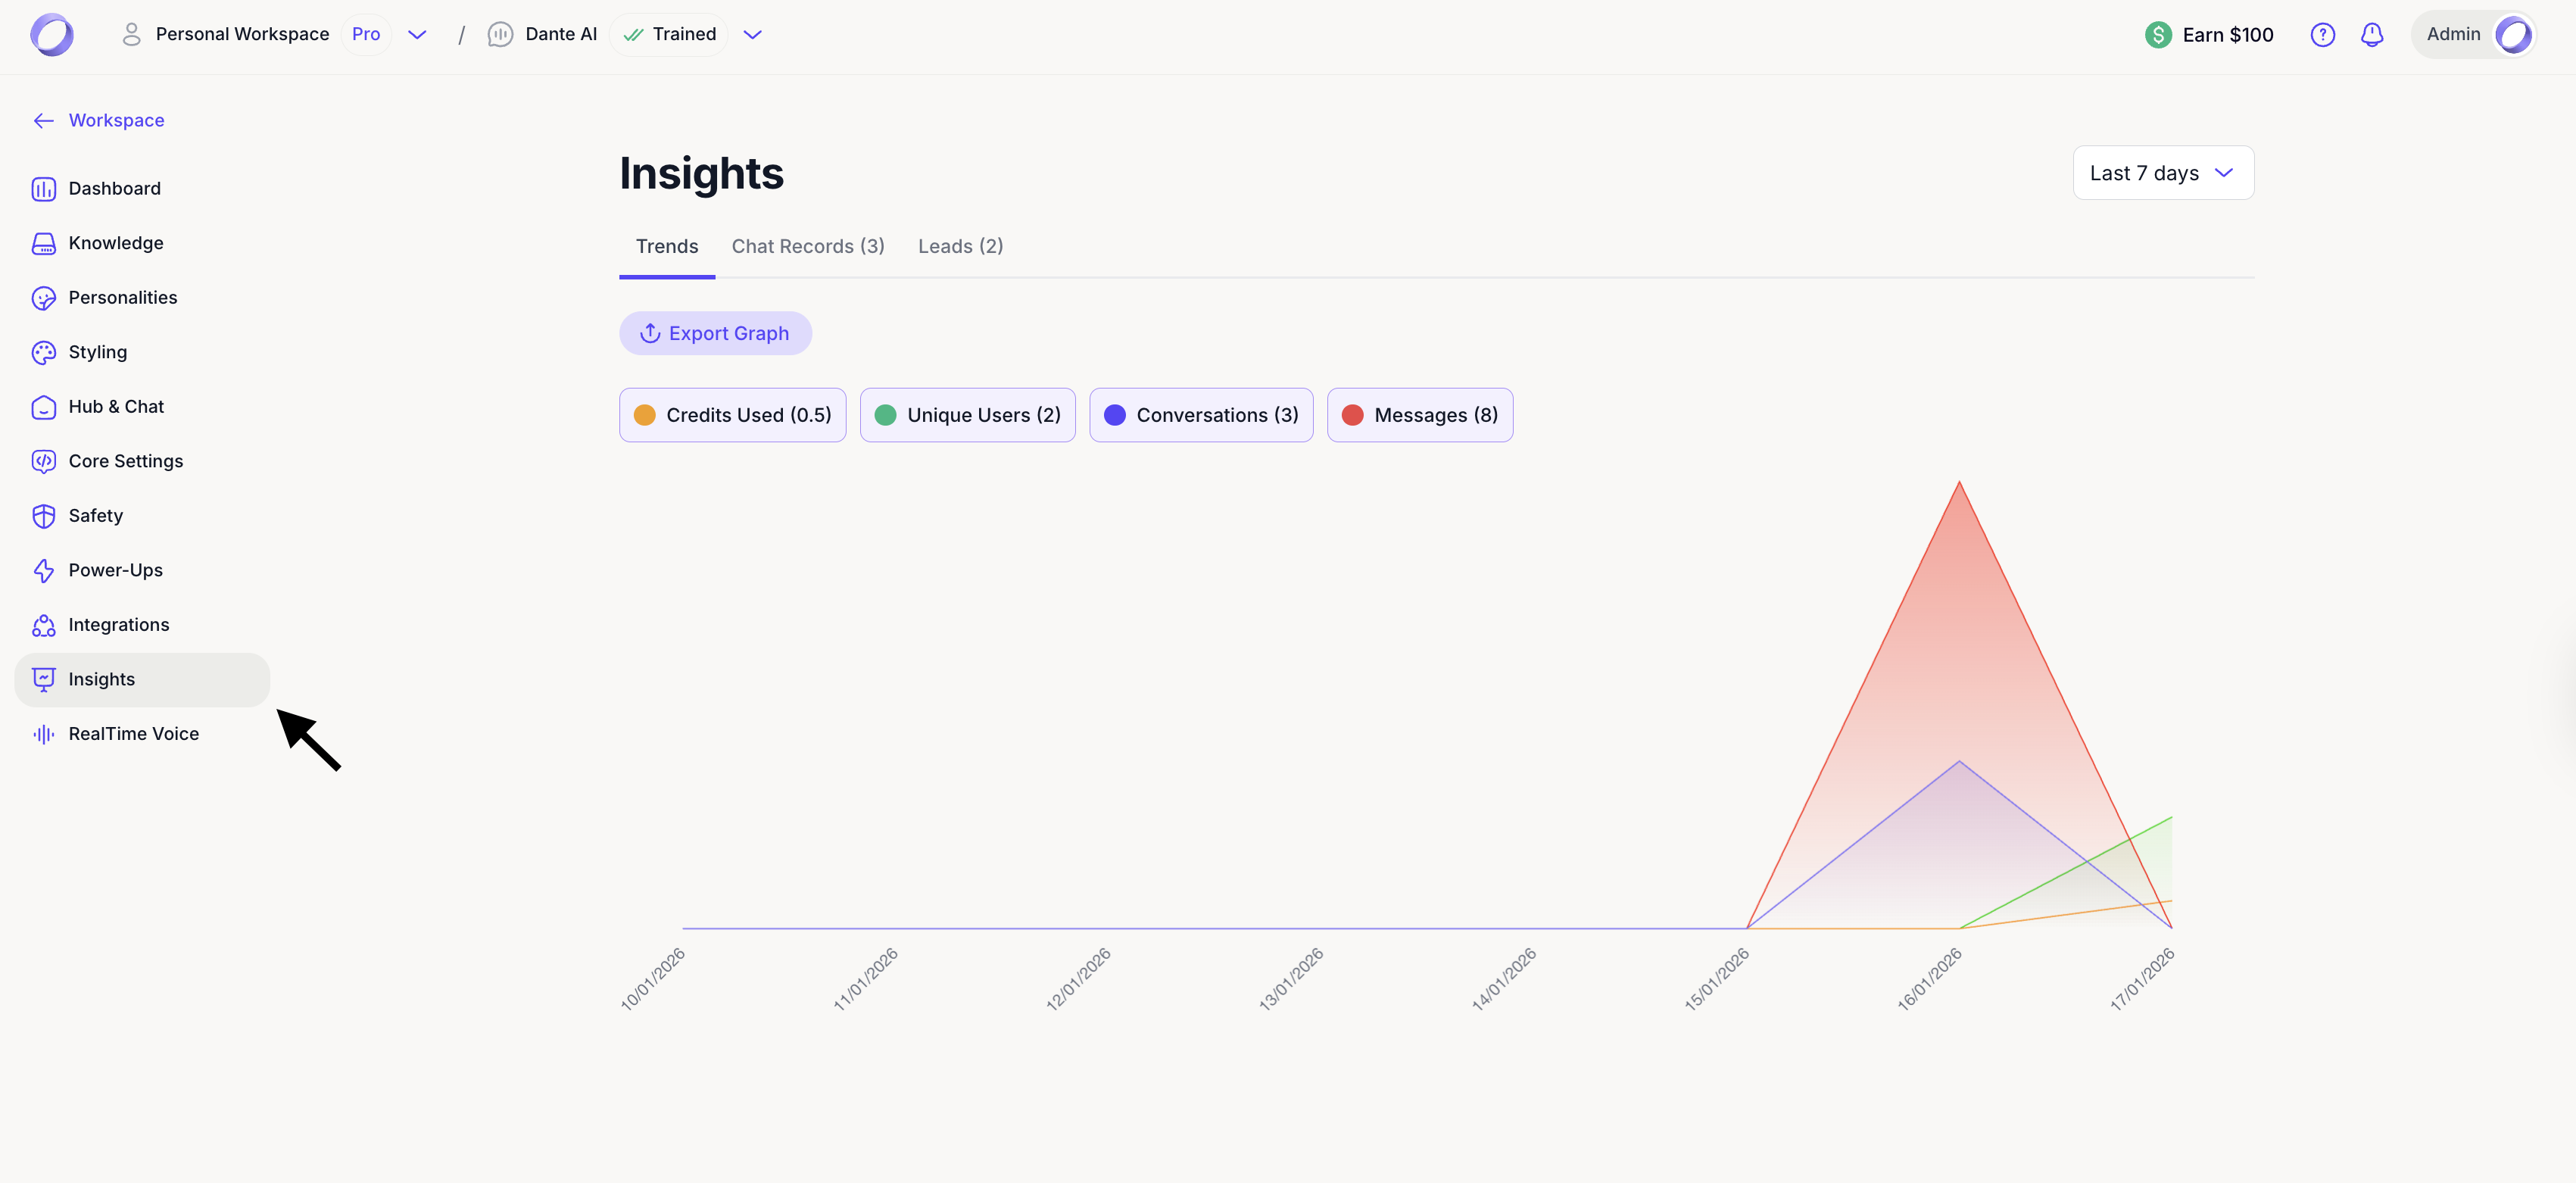Open Power-Ups lightning icon
Viewport: 2576px width, 1183px height.
click(x=43, y=570)
